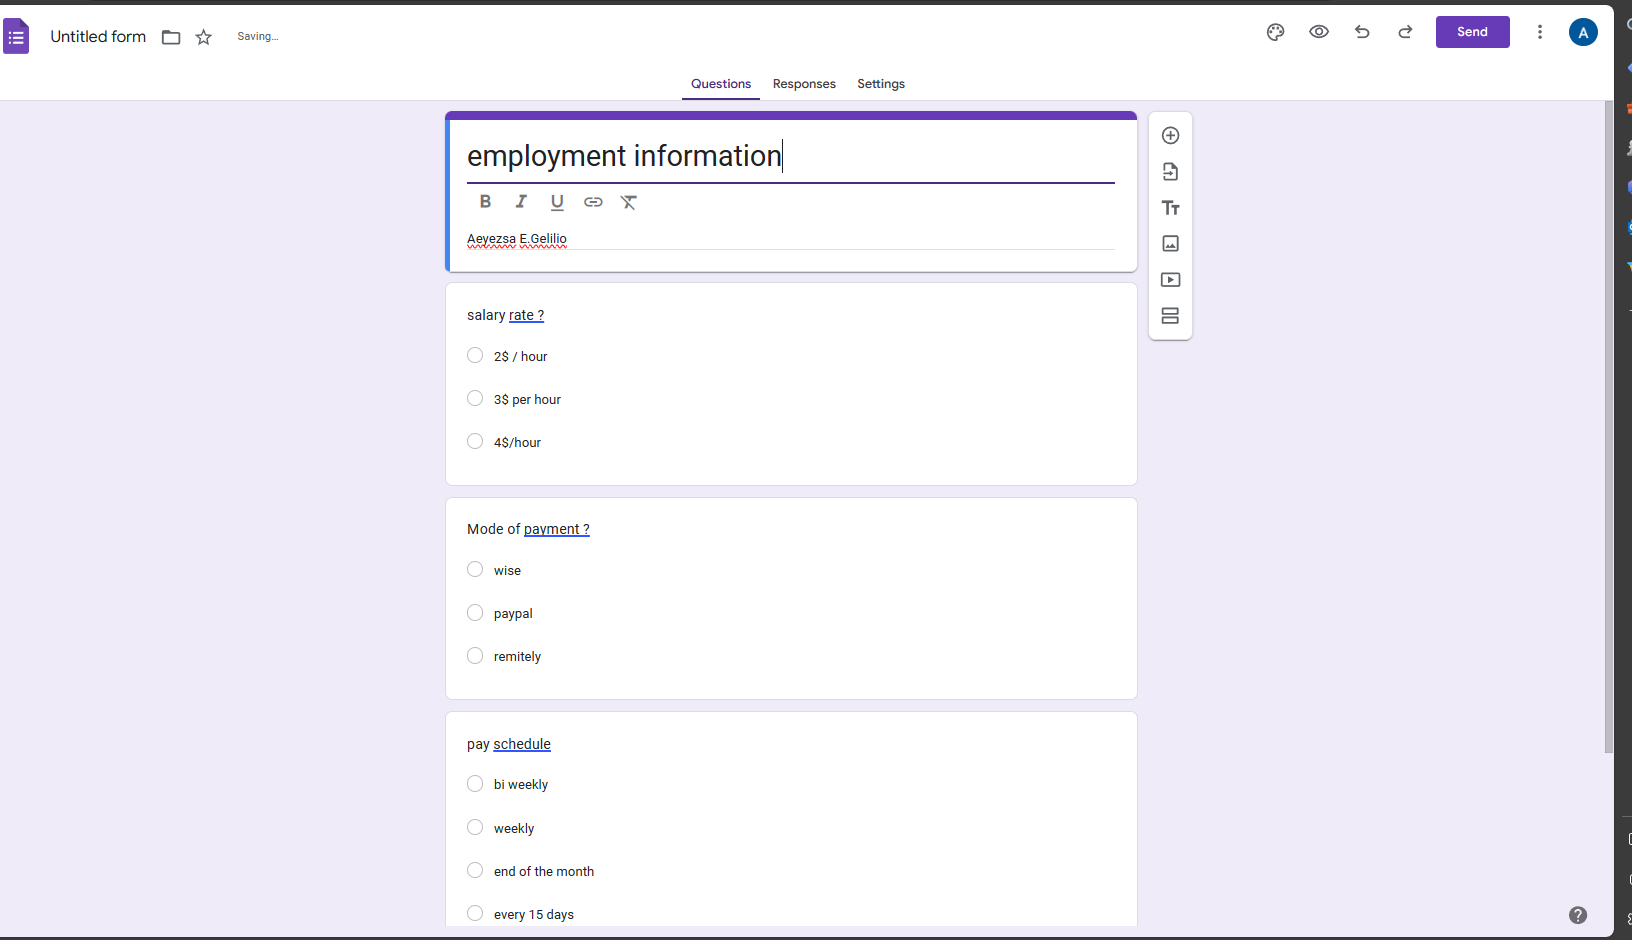Image resolution: width=1632 pixels, height=940 pixels.
Task: Click the pay schedule question text
Action: tap(509, 744)
